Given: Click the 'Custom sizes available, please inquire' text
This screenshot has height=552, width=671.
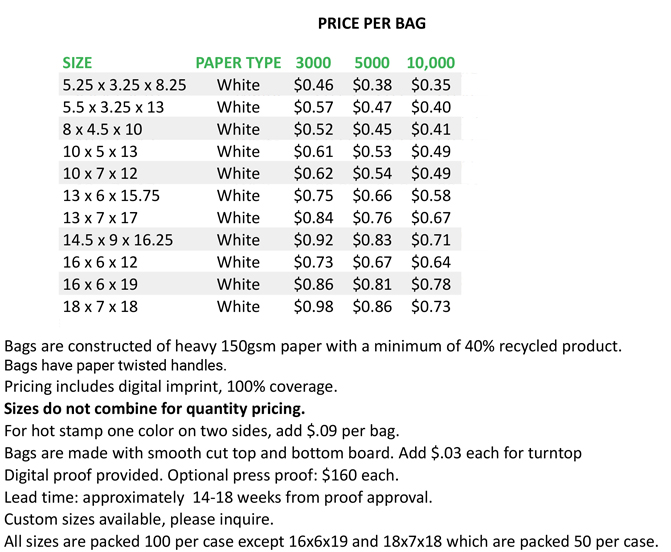Looking at the screenshot, I should point(139,519).
